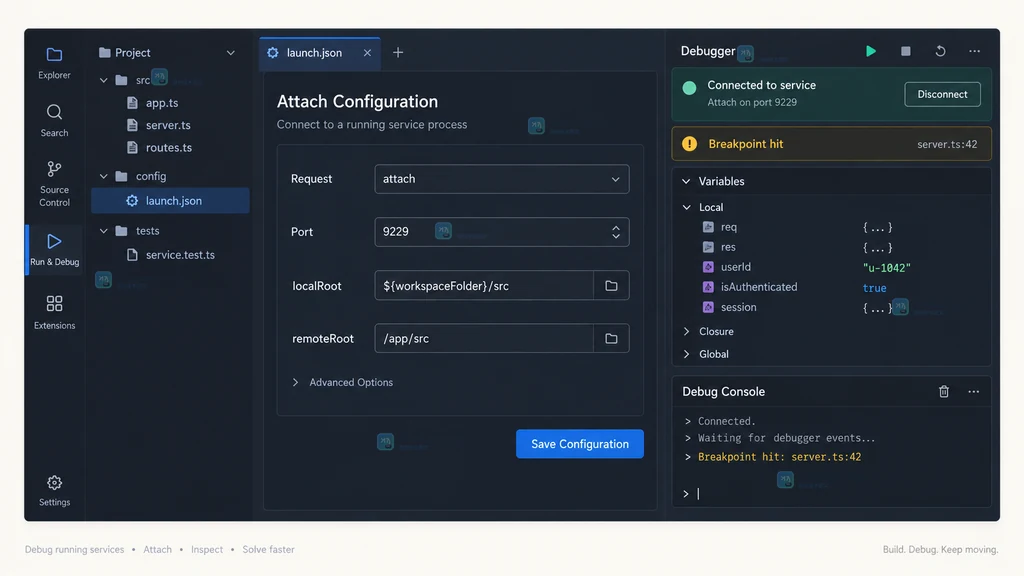Click the Disconnect button

(942, 94)
